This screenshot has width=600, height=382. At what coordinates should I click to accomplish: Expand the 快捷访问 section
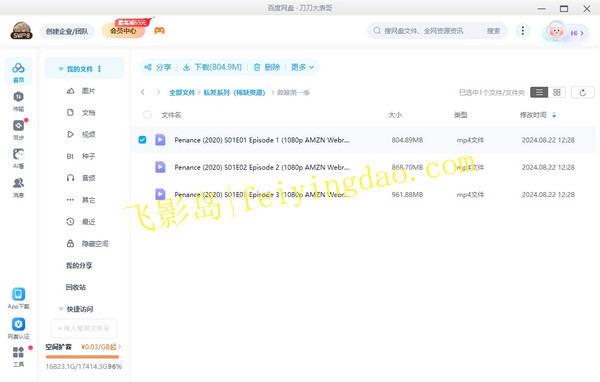61,309
